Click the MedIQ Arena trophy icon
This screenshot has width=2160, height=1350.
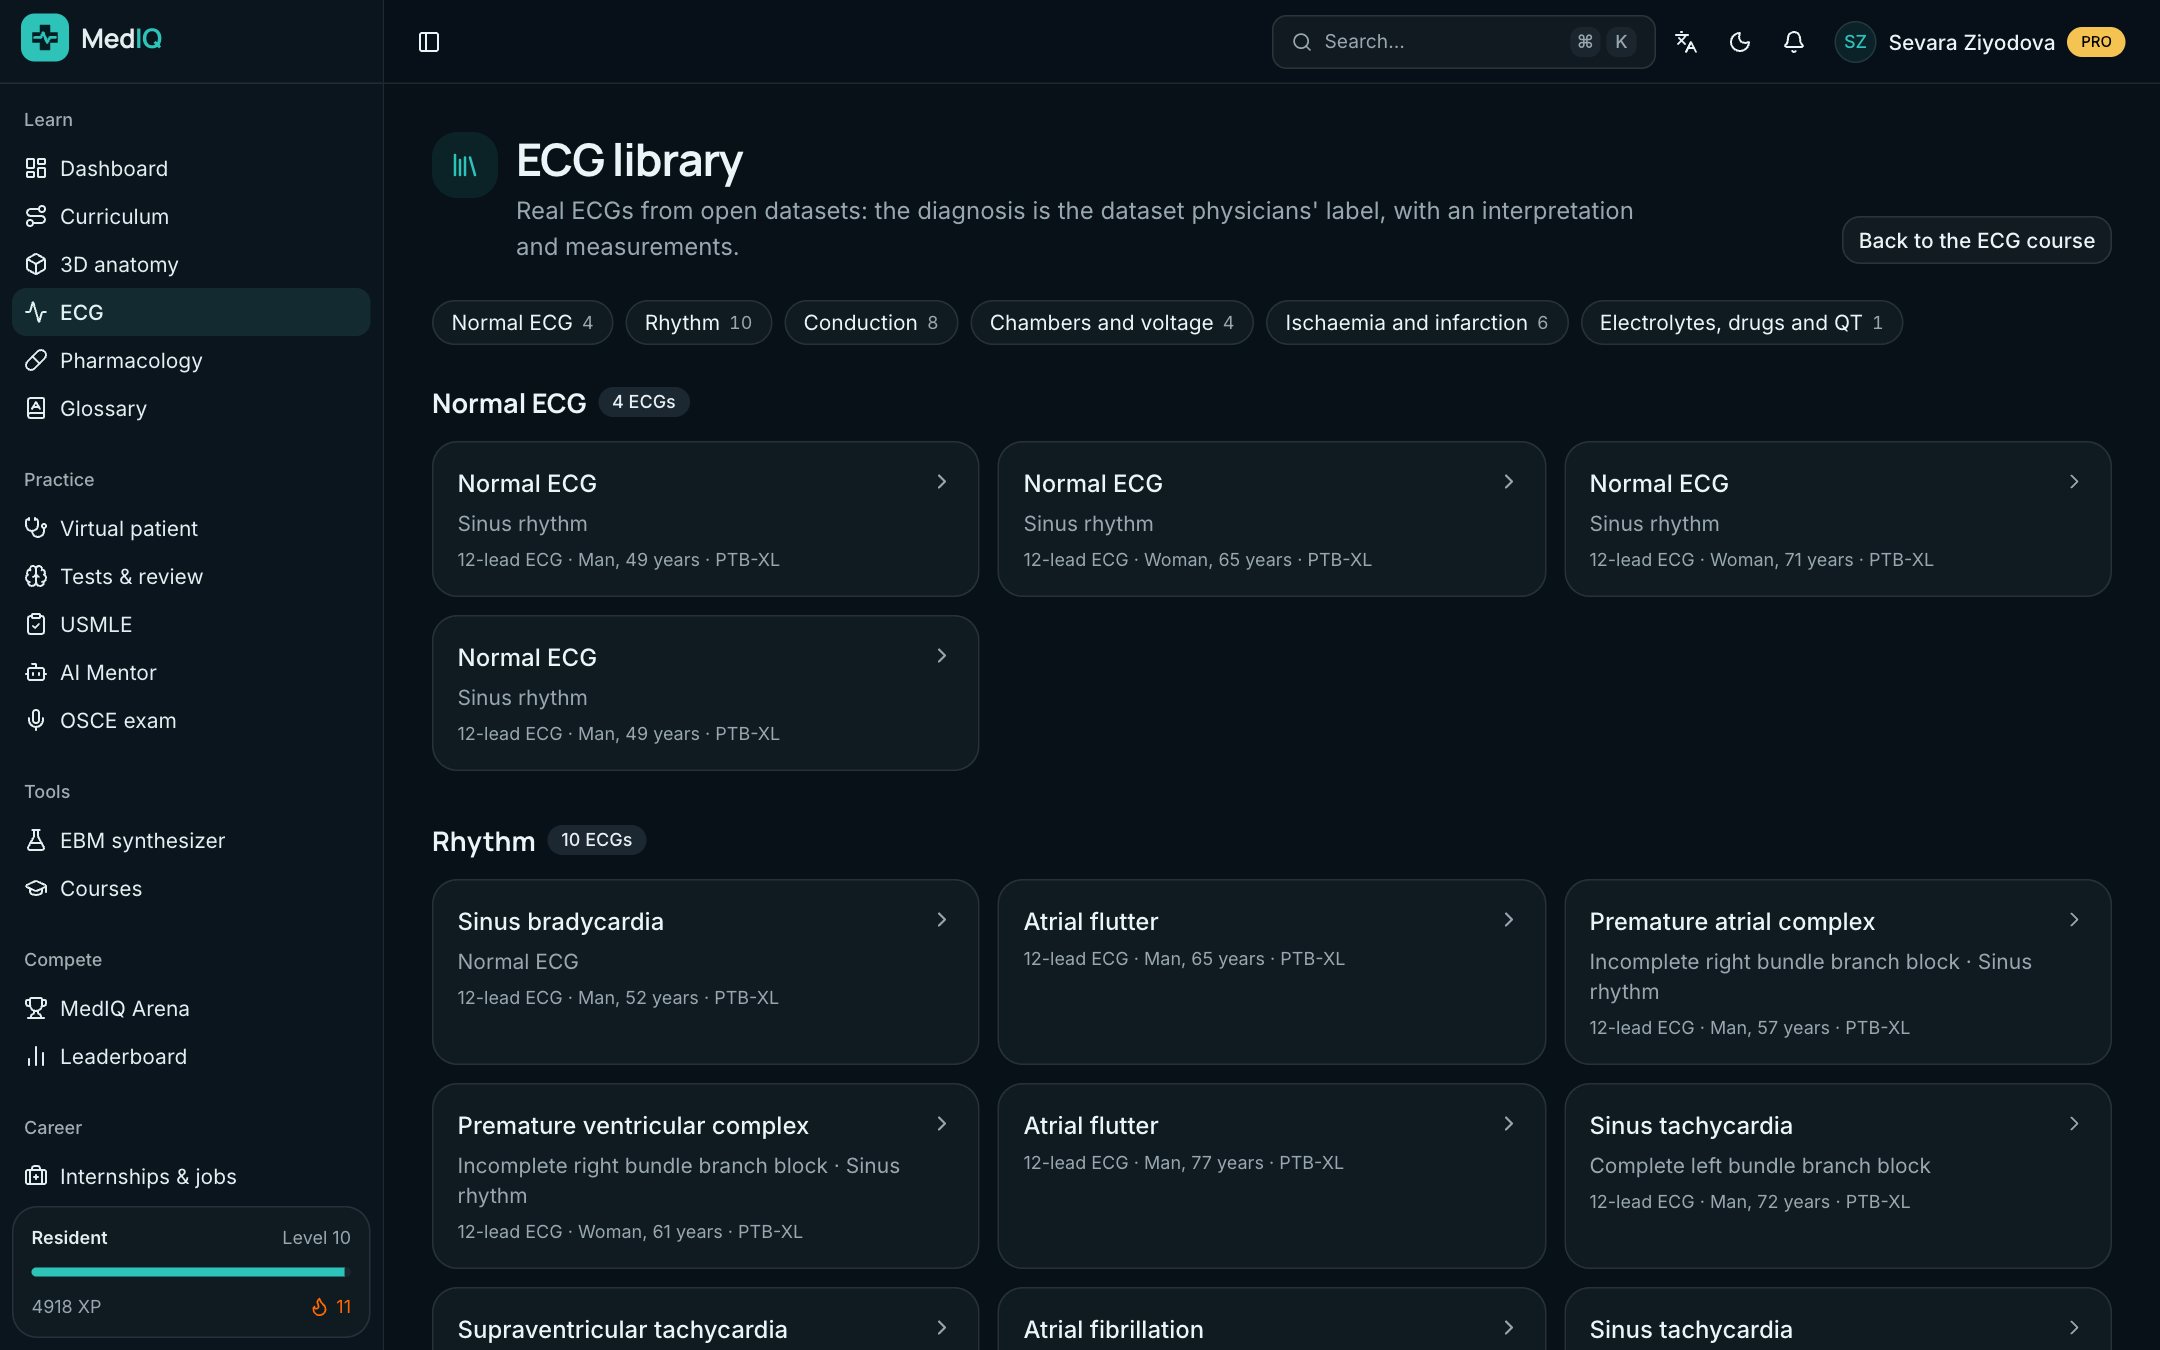(x=36, y=1008)
